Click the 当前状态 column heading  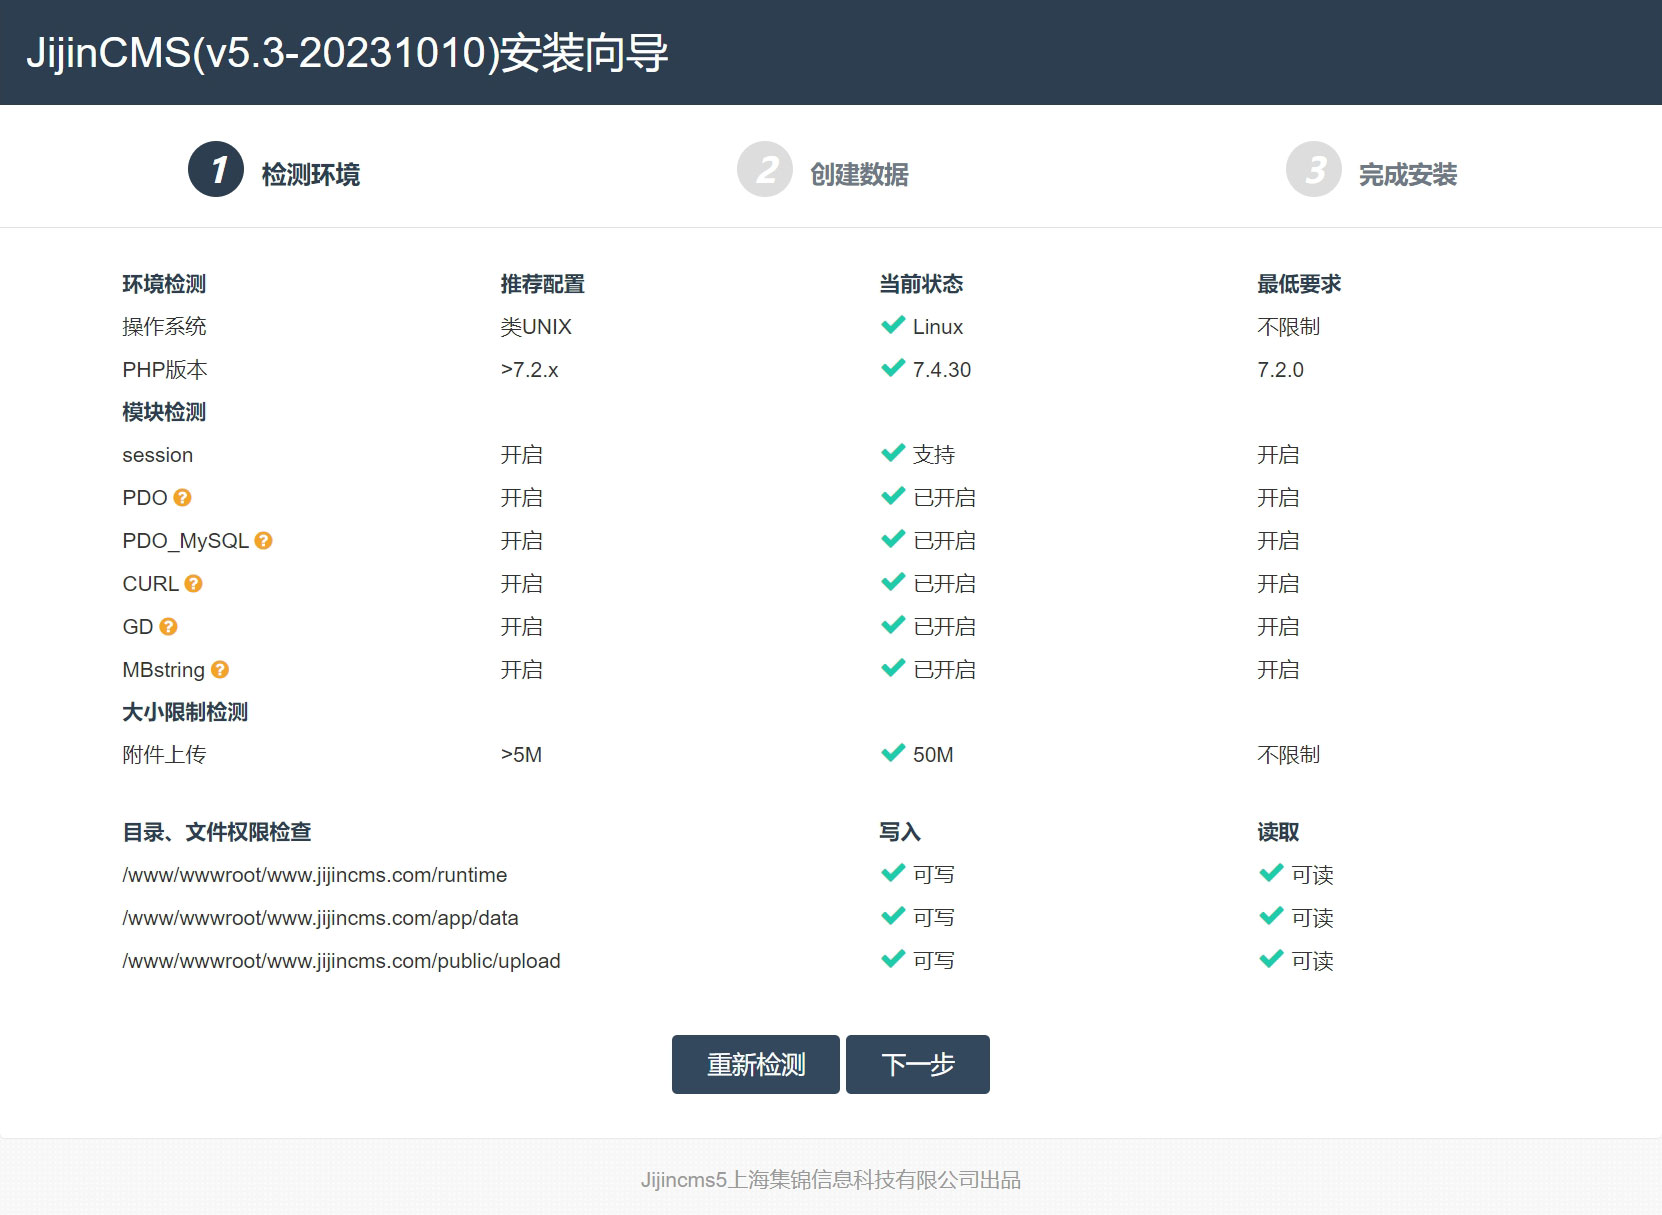click(x=921, y=284)
